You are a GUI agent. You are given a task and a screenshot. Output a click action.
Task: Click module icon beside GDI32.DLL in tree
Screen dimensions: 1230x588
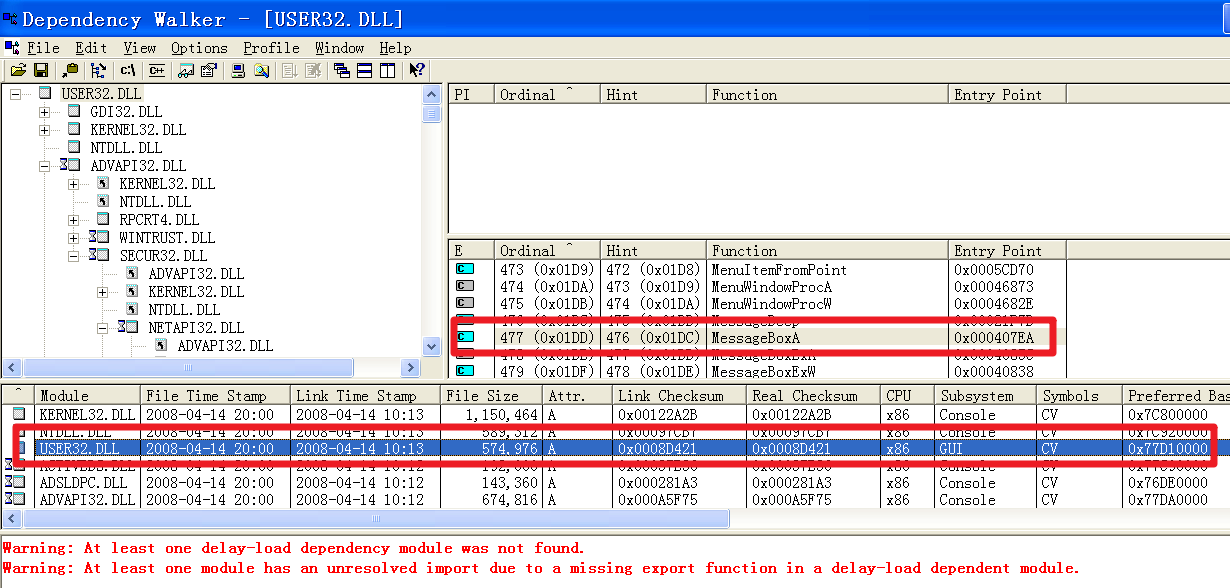73,111
